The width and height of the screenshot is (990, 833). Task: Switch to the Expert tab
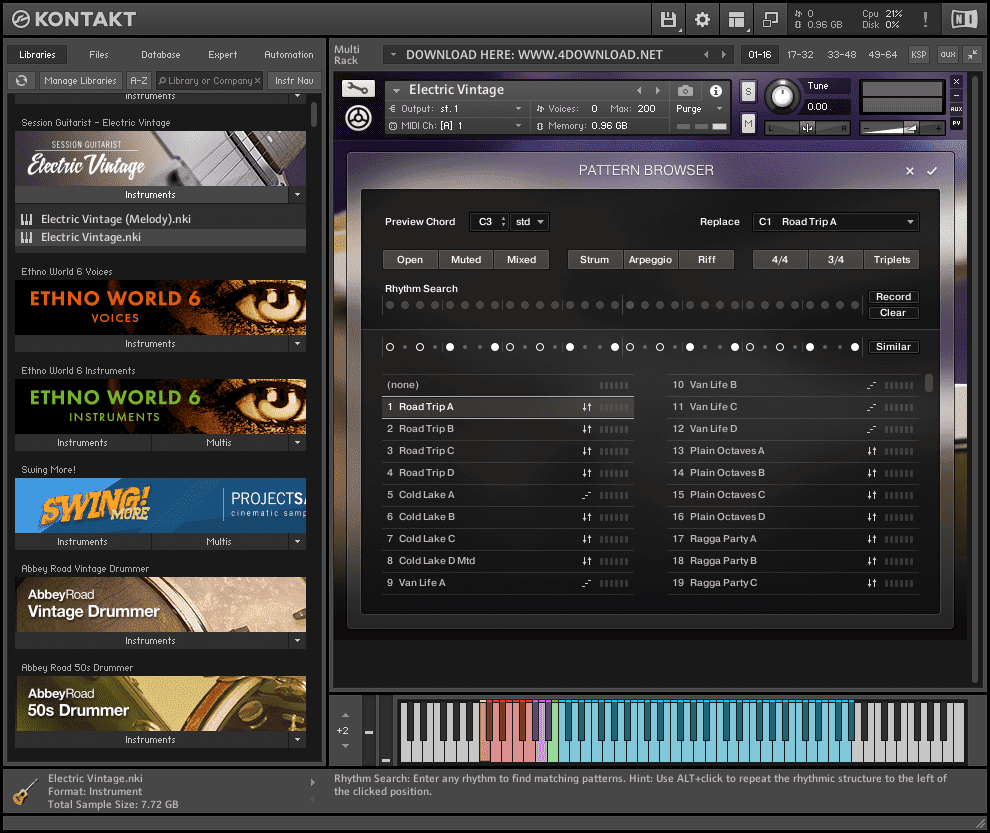pos(223,55)
